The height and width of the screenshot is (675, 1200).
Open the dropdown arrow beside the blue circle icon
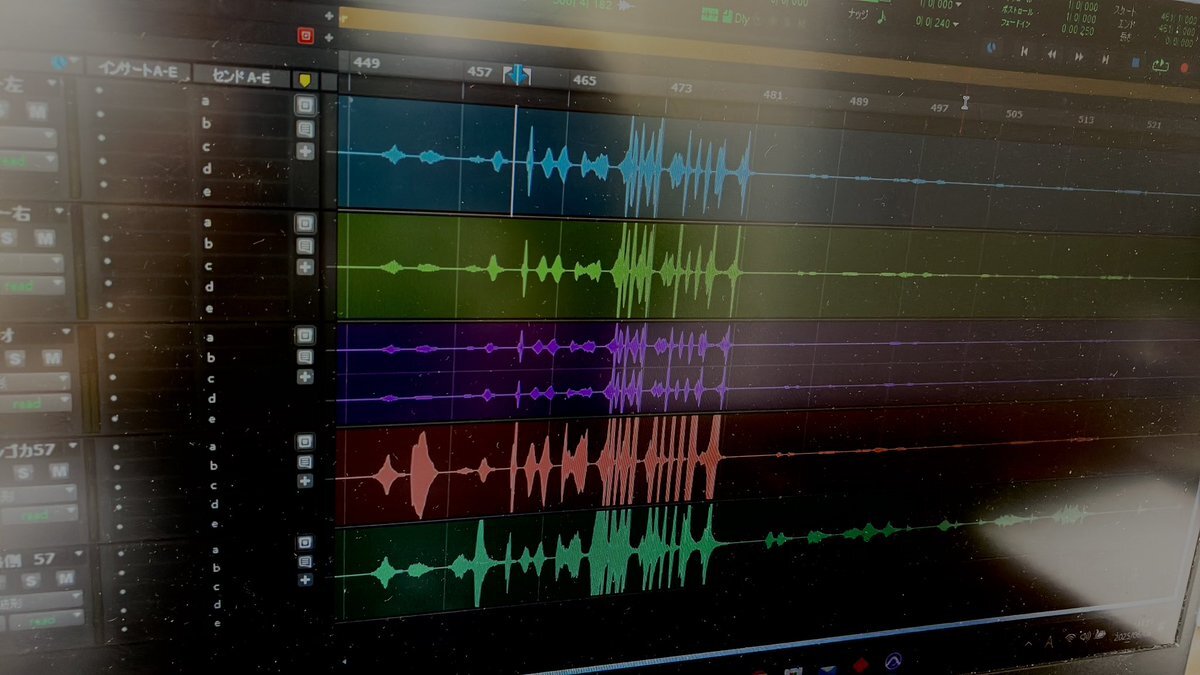tap(73, 62)
